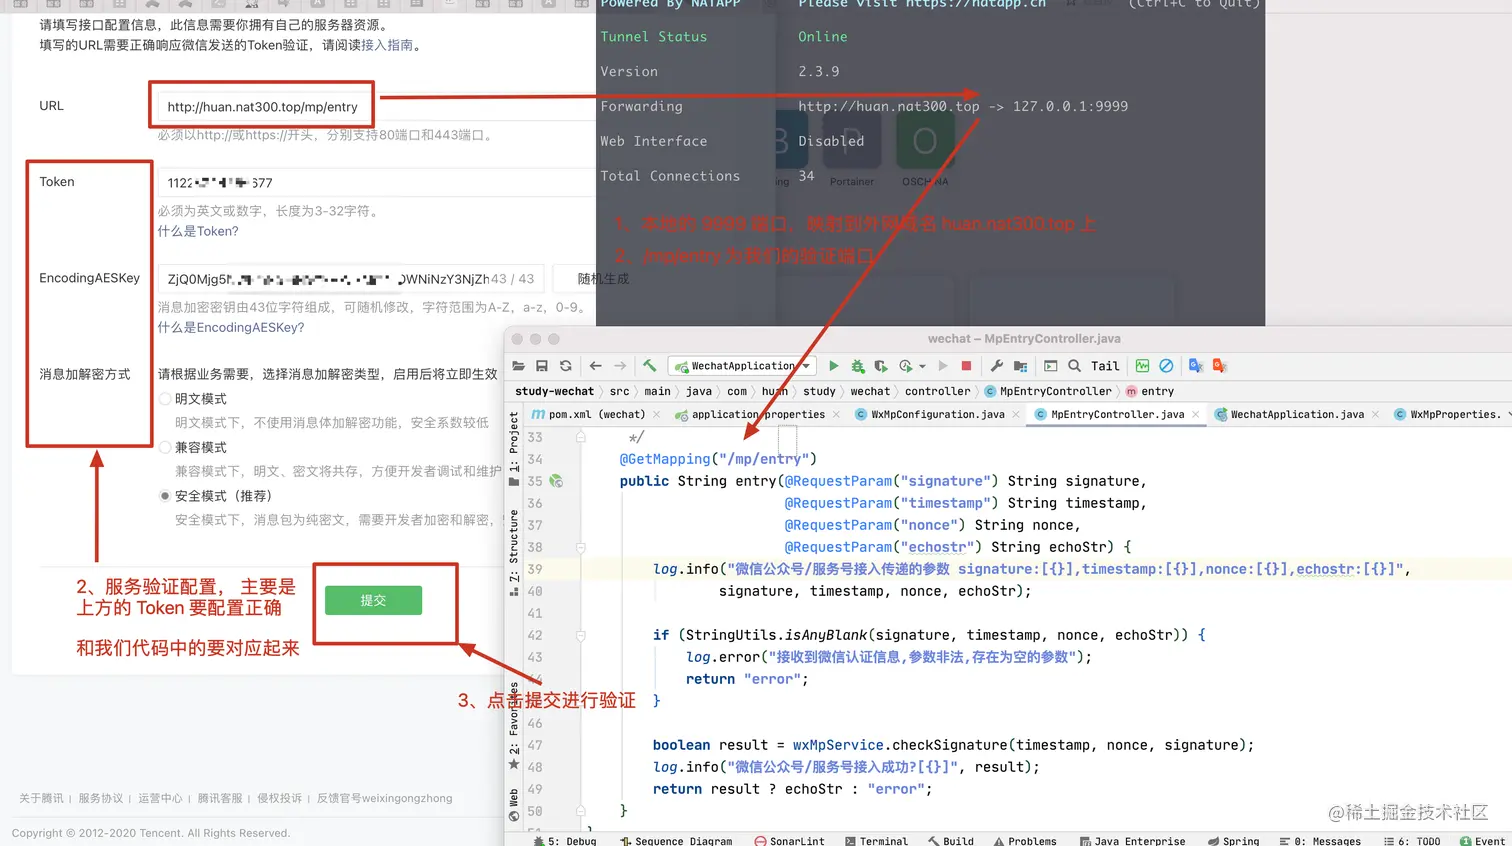Switch to the WxMpProperties tab
The image size is (1512, 846).
(1448, 414)
